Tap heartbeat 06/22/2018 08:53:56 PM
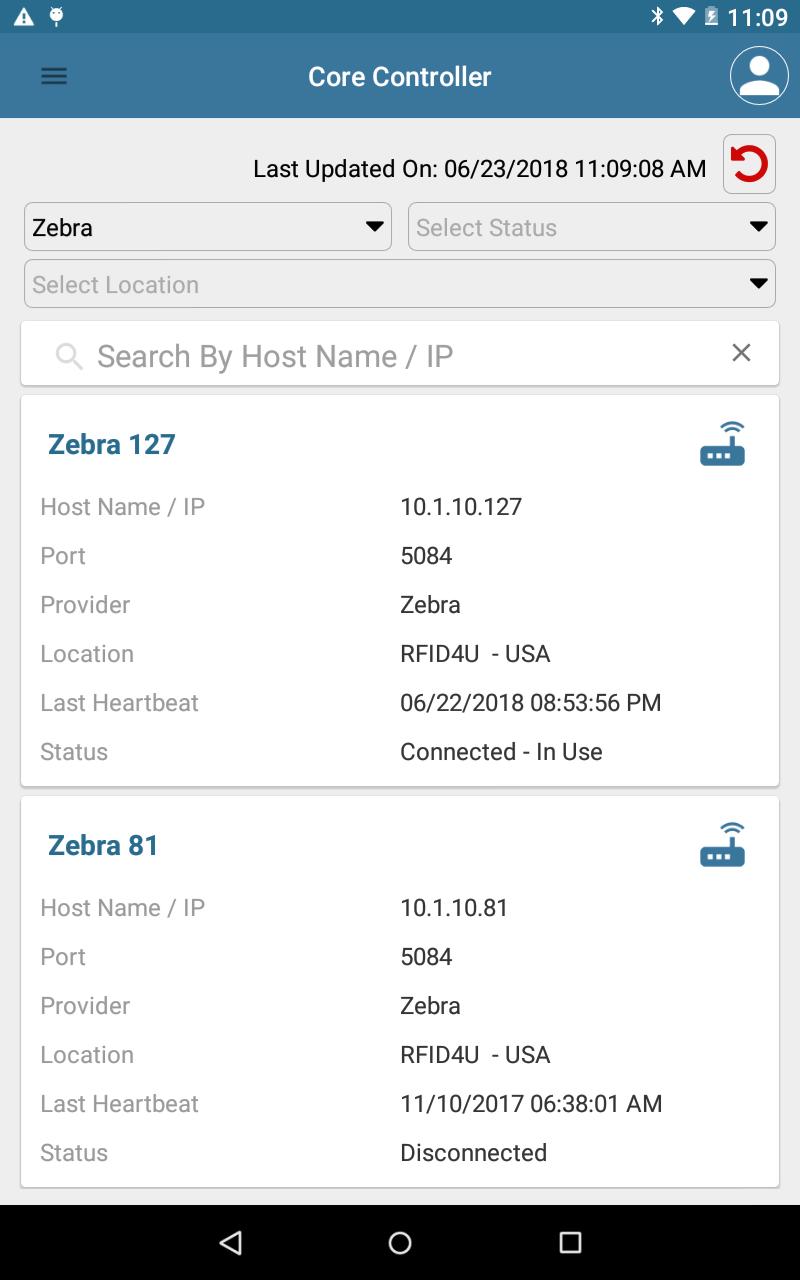Image resolution: width=800 pixels, height=1280 pixels. pos(530,703)
